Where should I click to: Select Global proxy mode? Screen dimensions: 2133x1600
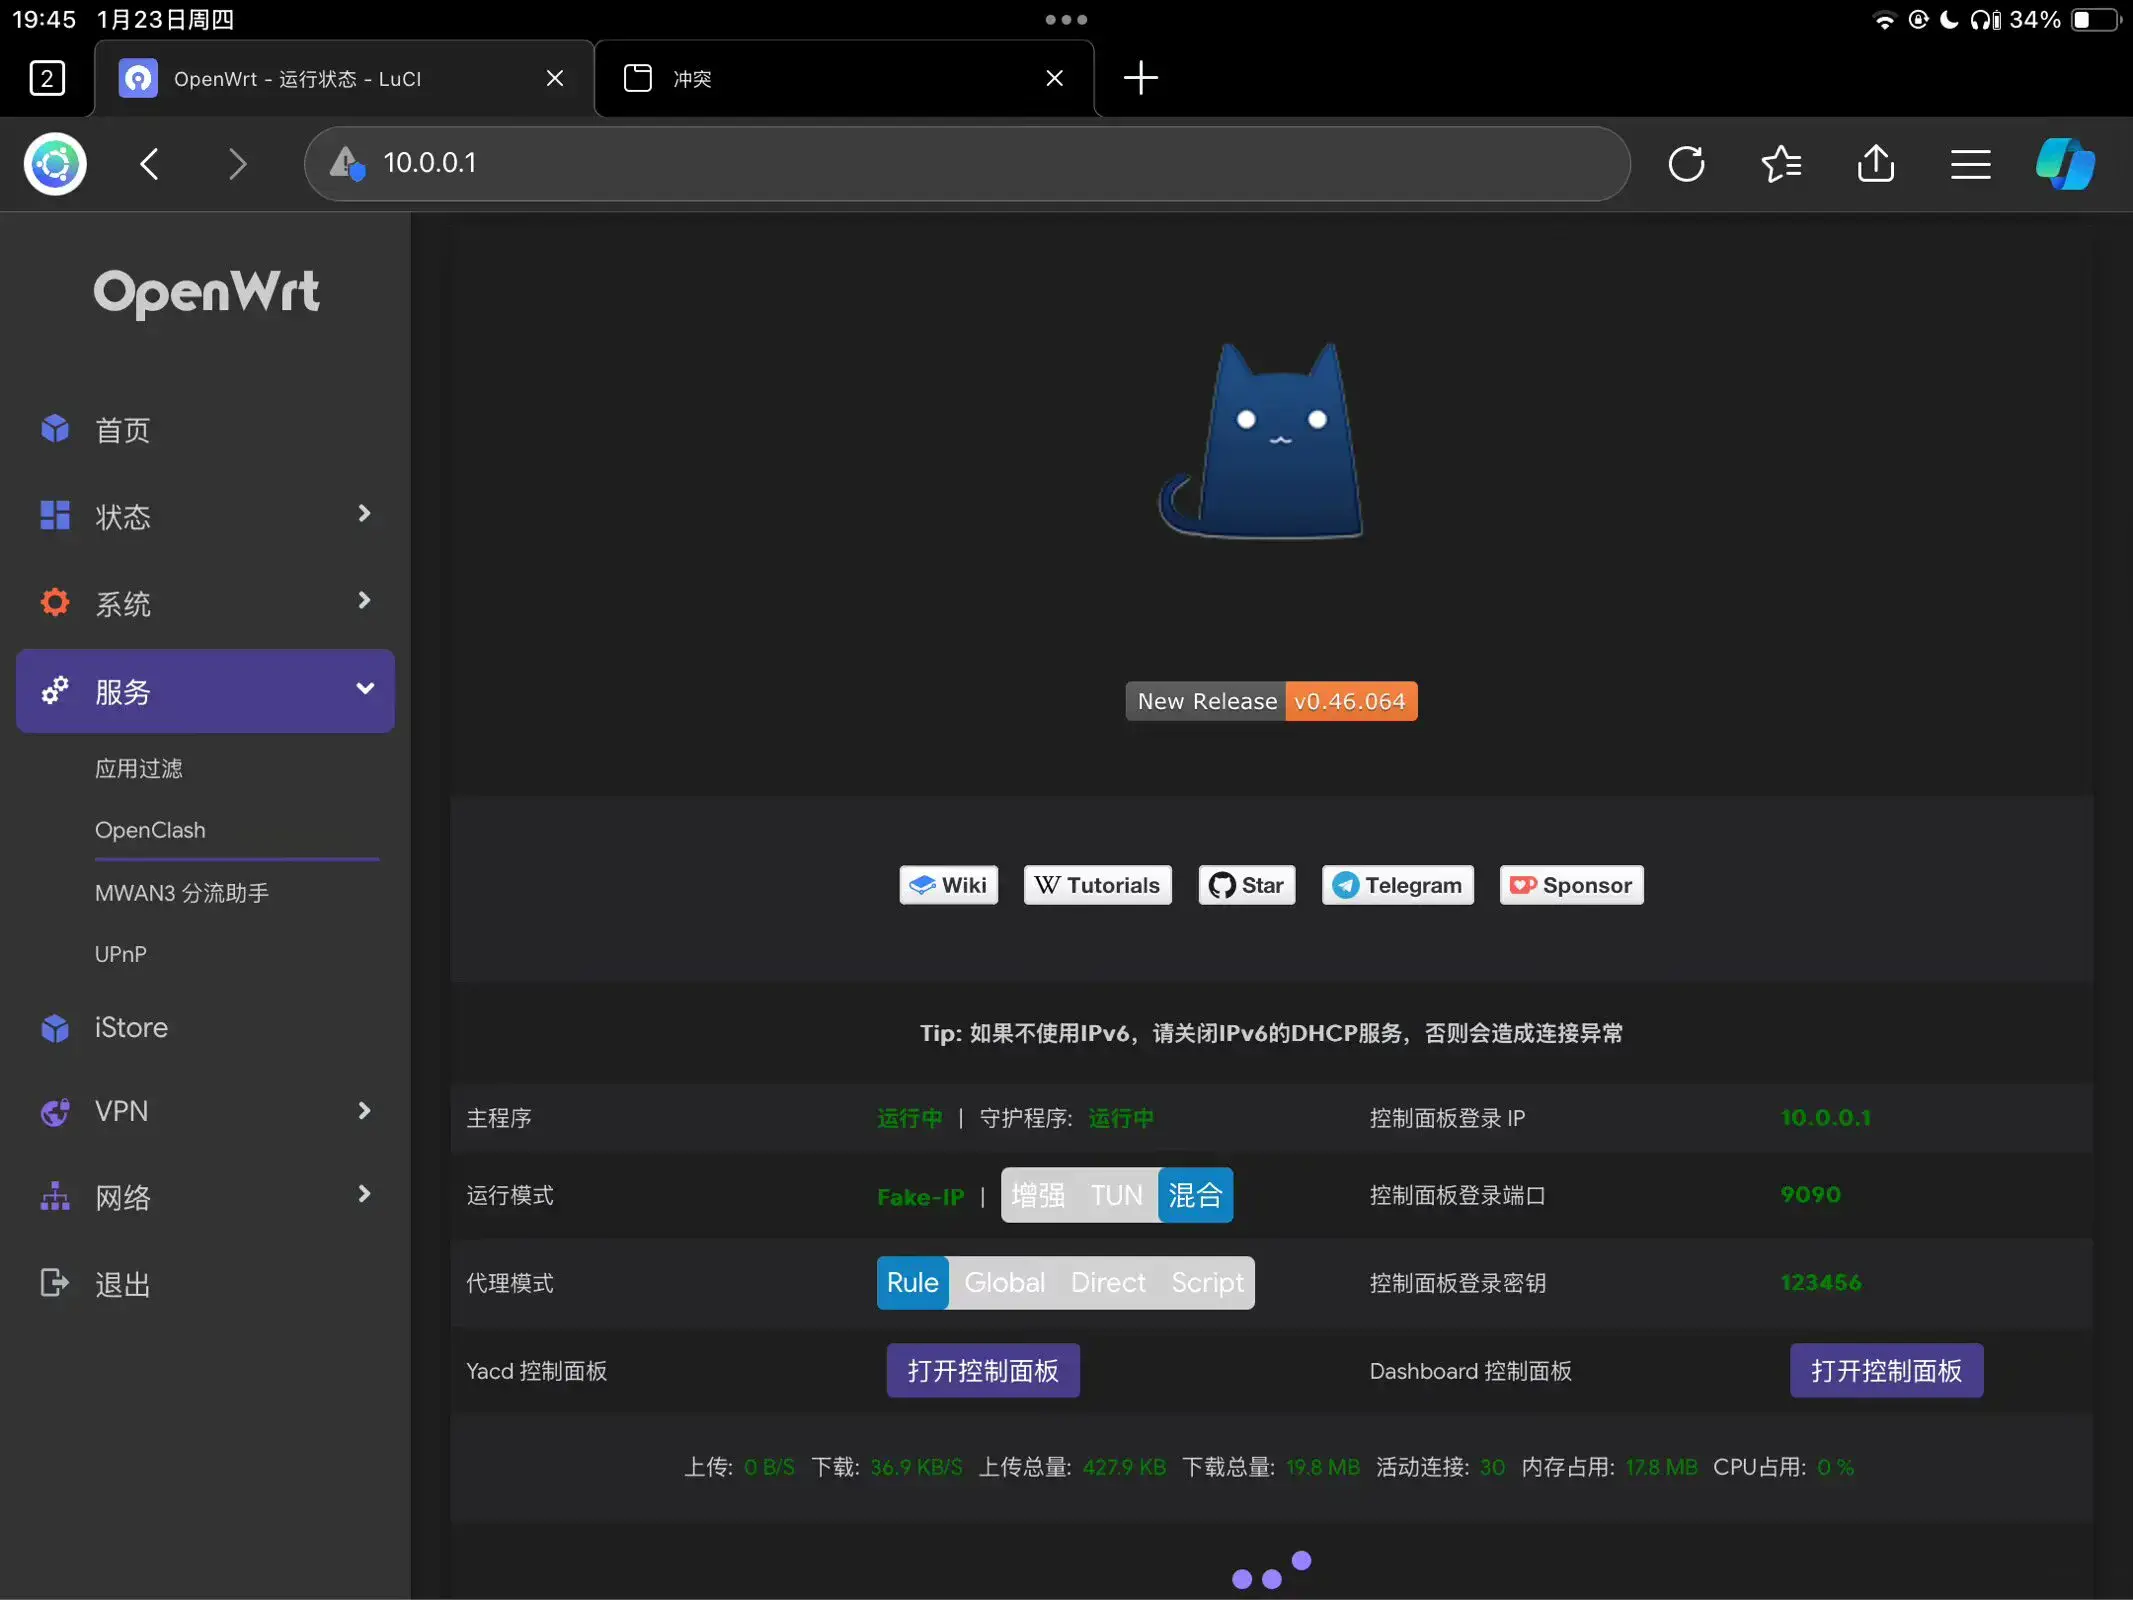coord(1004,1283)
